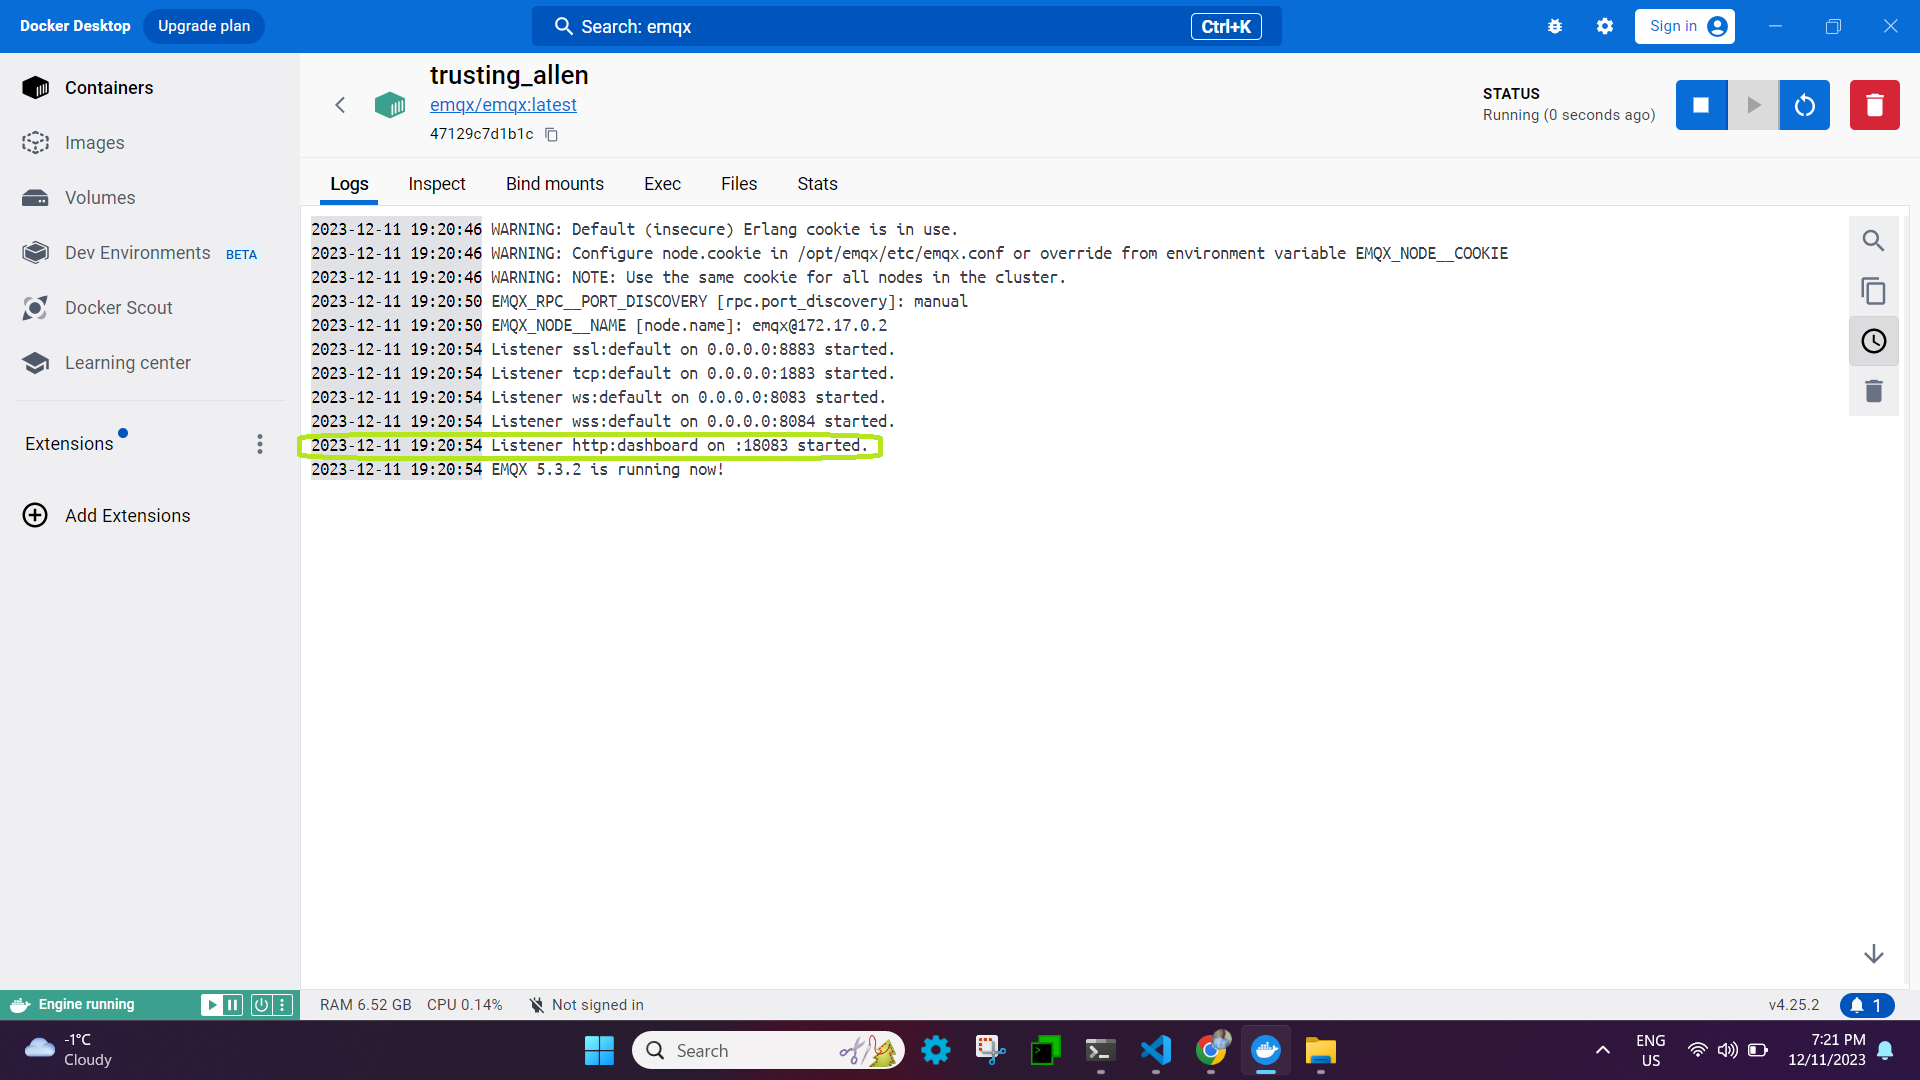Click the RAM 6.52 GB indicator
The image size is (1920, 1080).
click(x=365, y=1005)
